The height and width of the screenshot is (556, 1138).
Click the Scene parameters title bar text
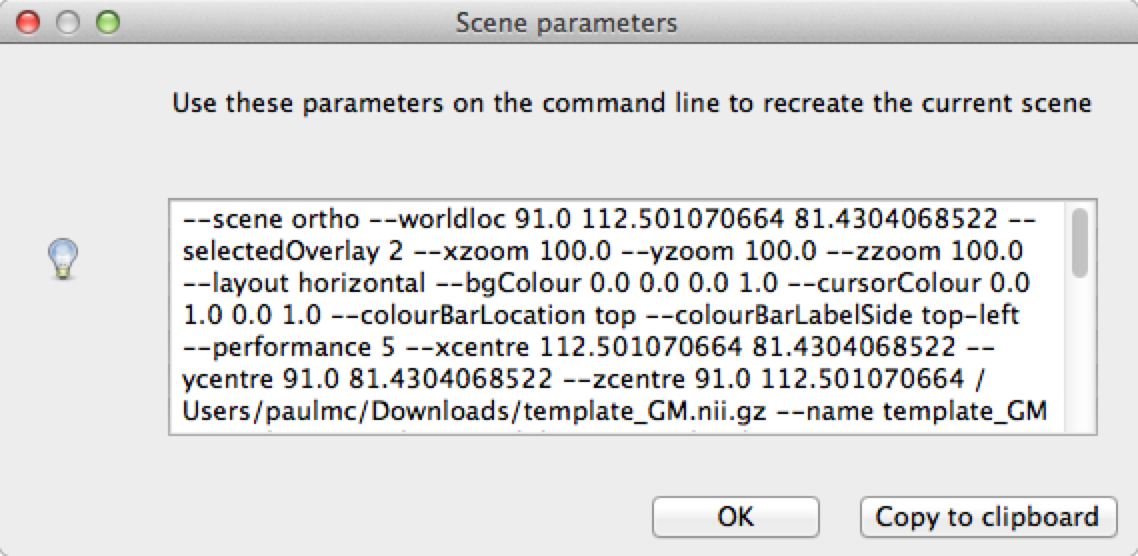click(x=567, y=23)
